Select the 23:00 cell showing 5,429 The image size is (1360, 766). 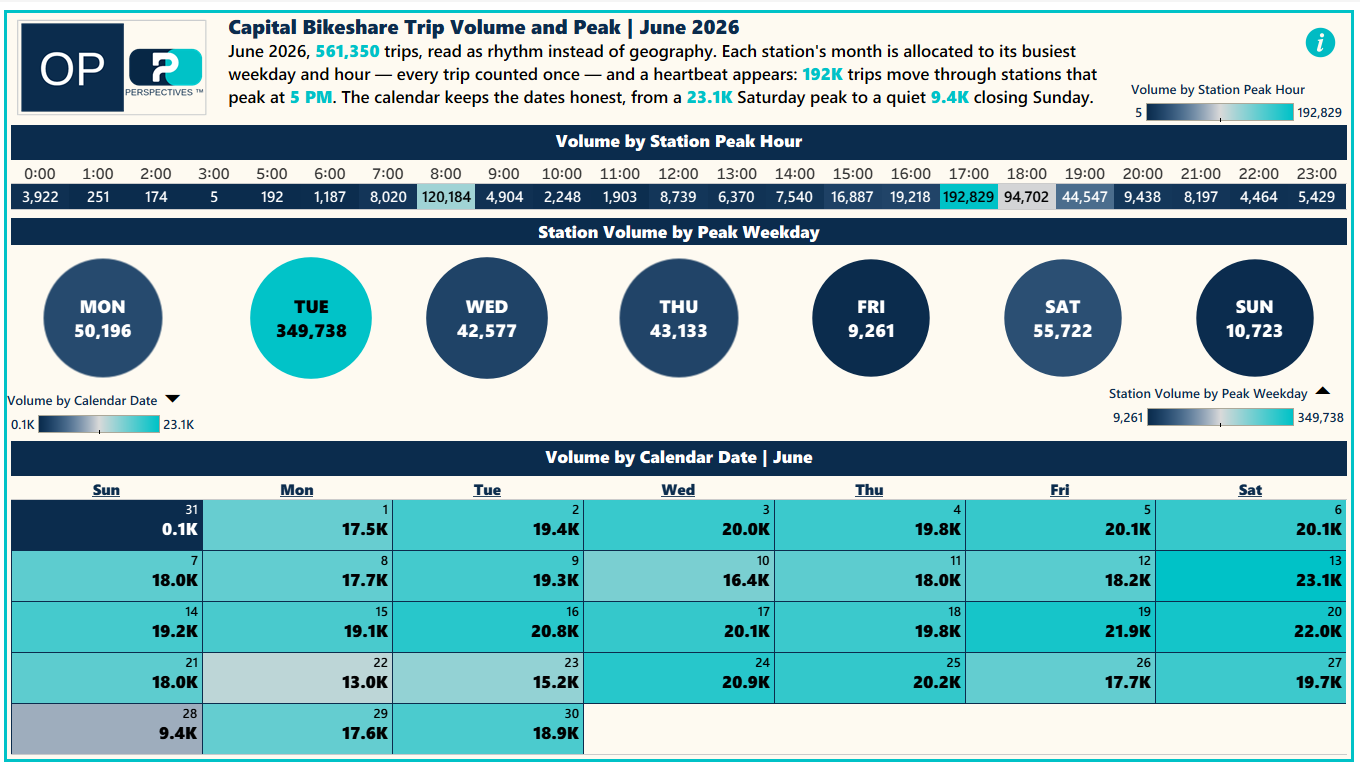coord(1316,197)
